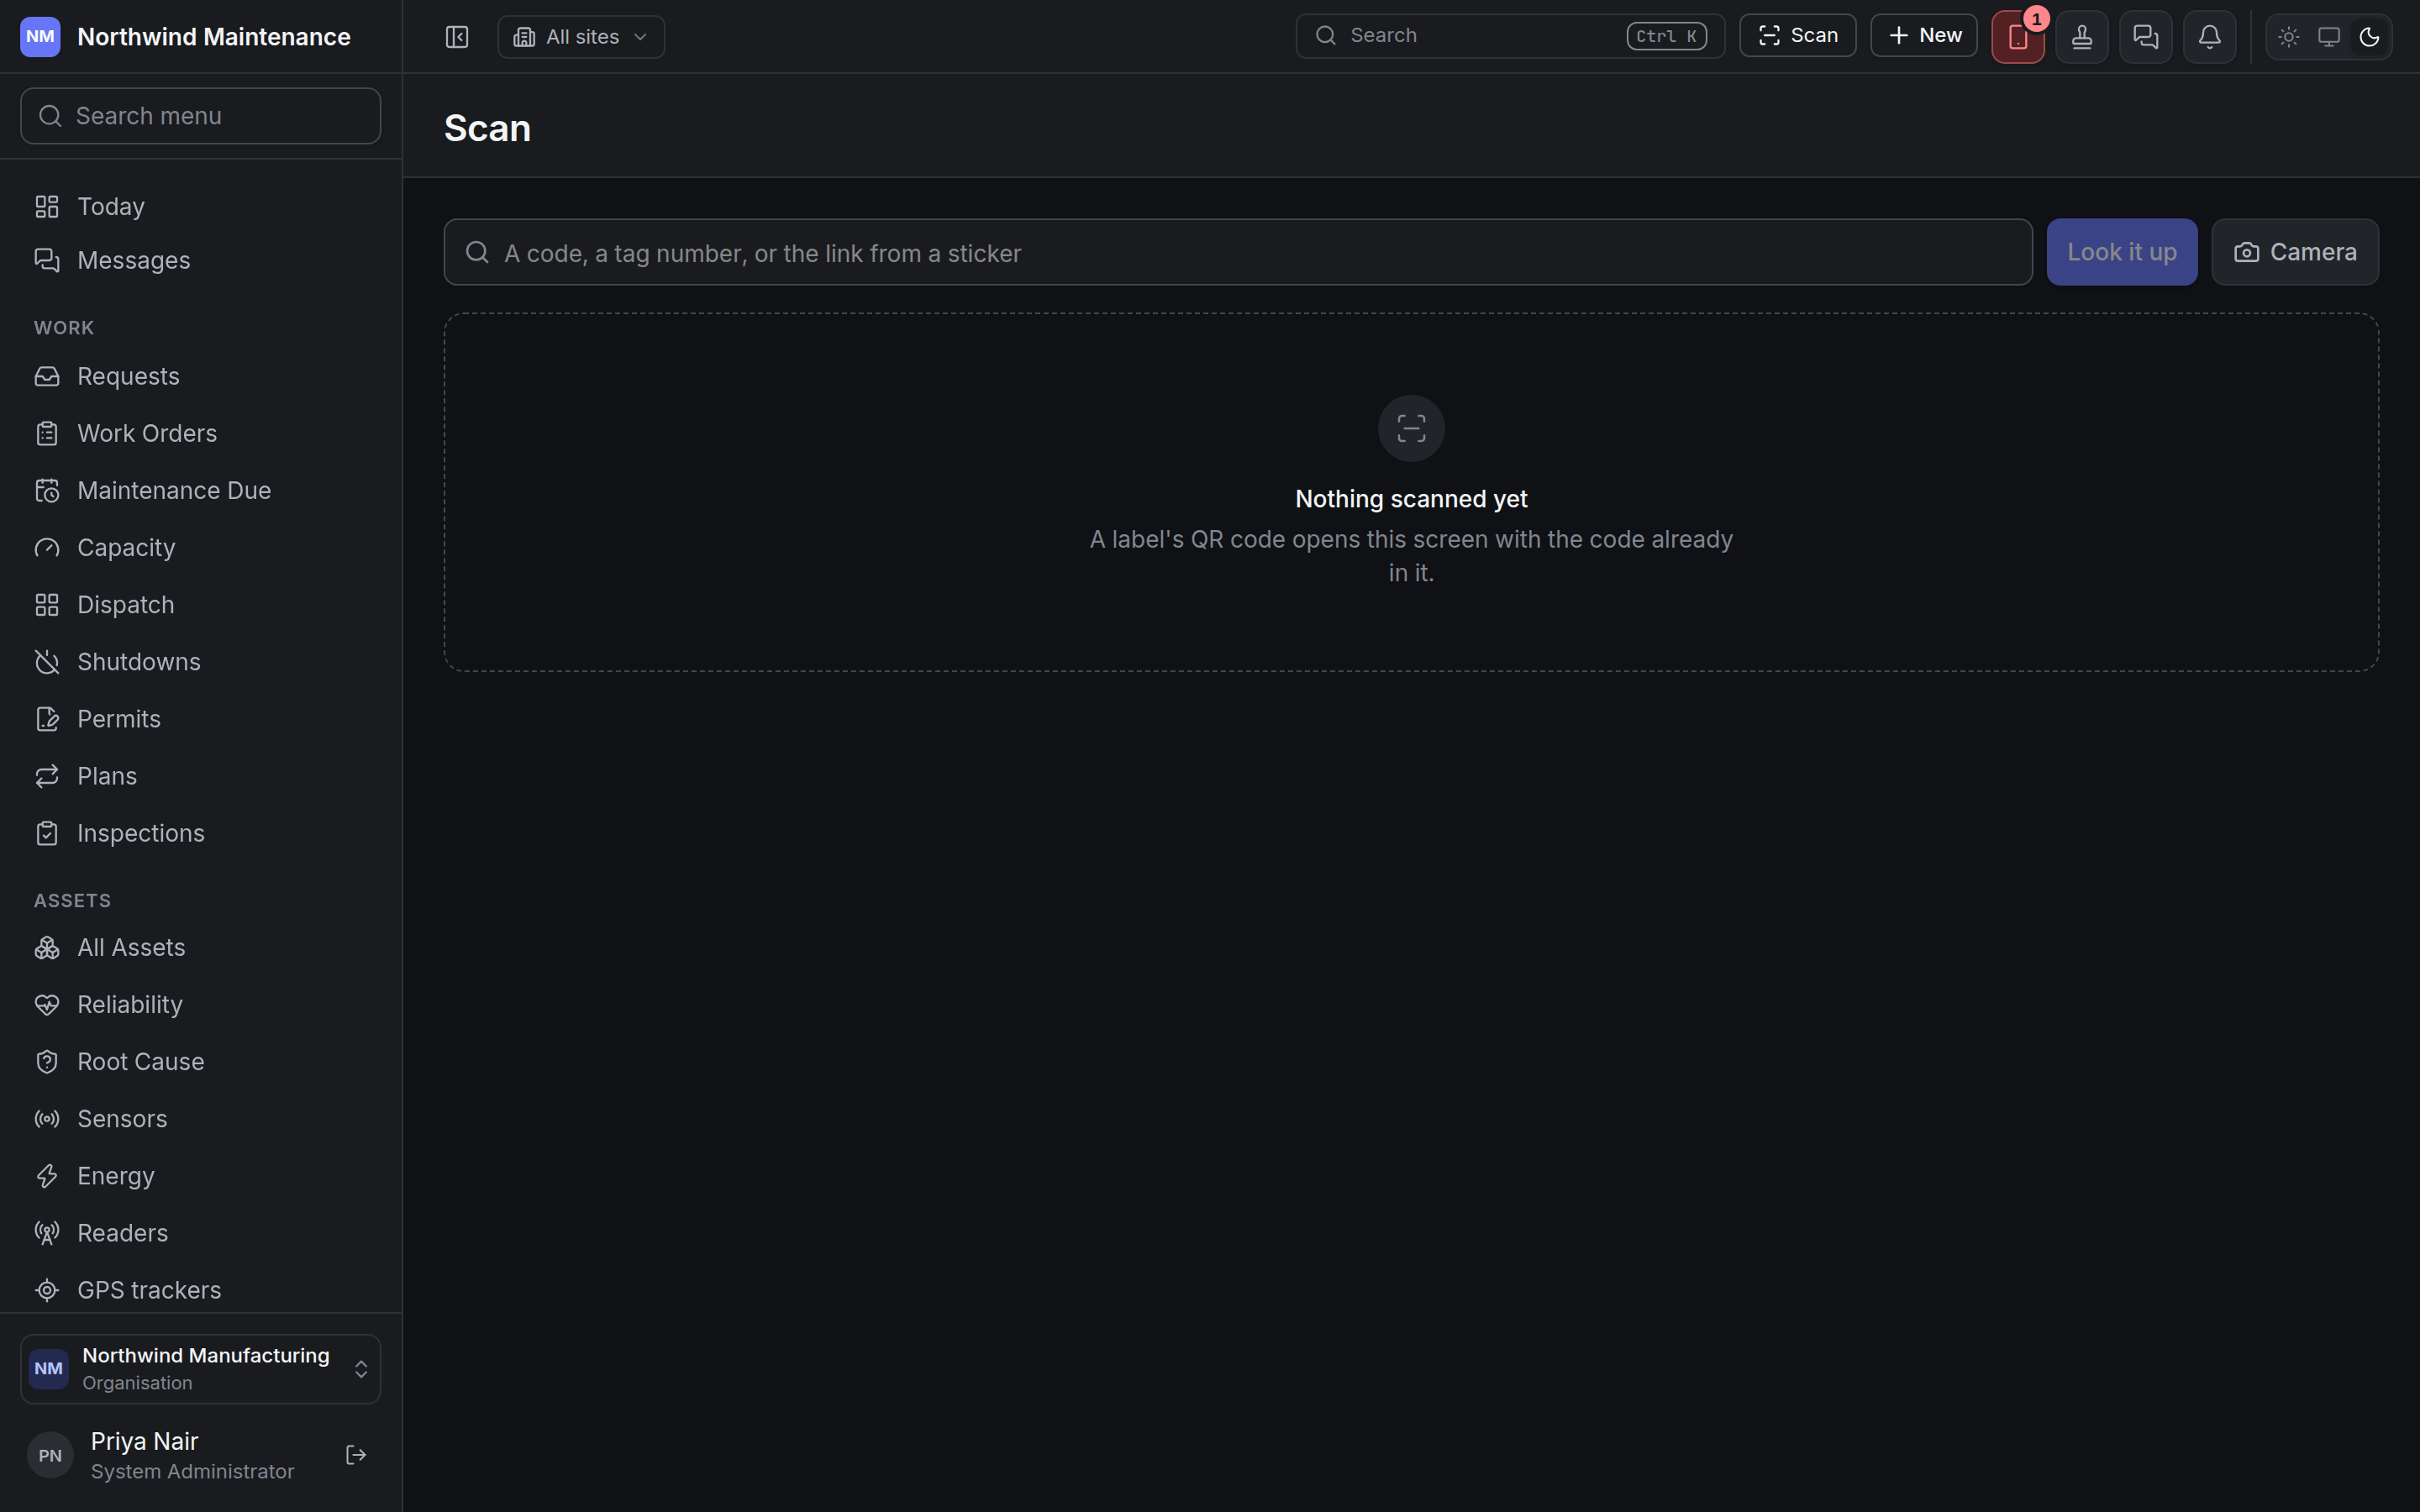Open Root Cause in sidebar
The height and width of the screenshot is (1512, 2420).
201,1061
